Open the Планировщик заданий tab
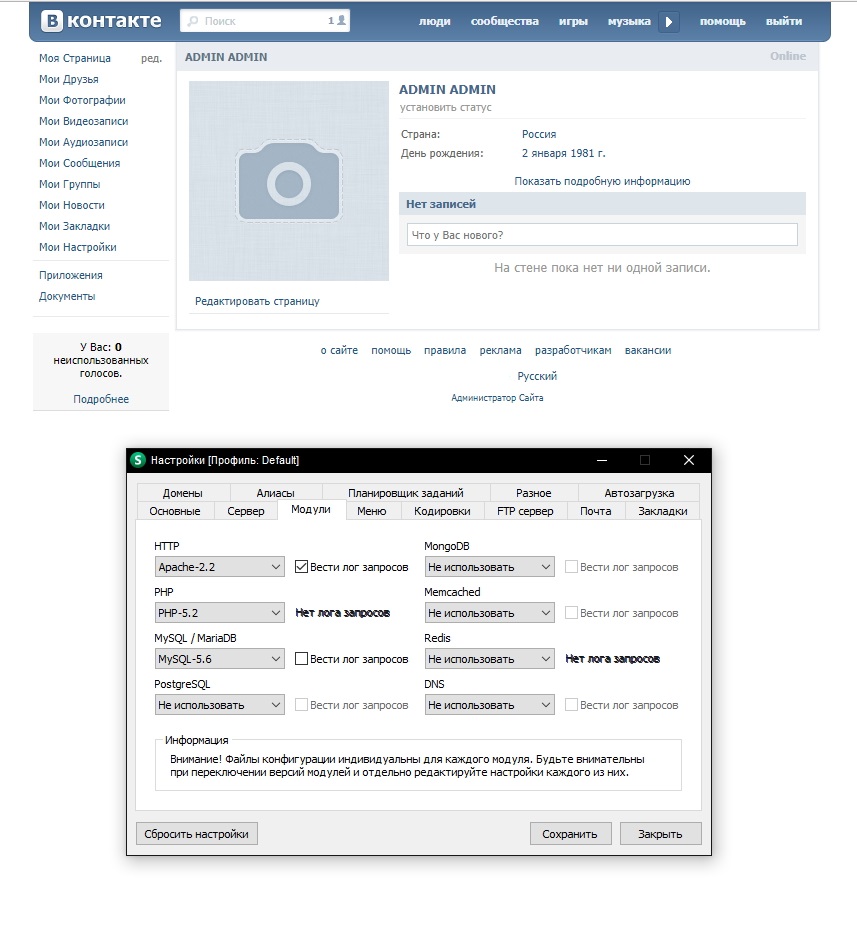857x927 pixels. [405, 492]
